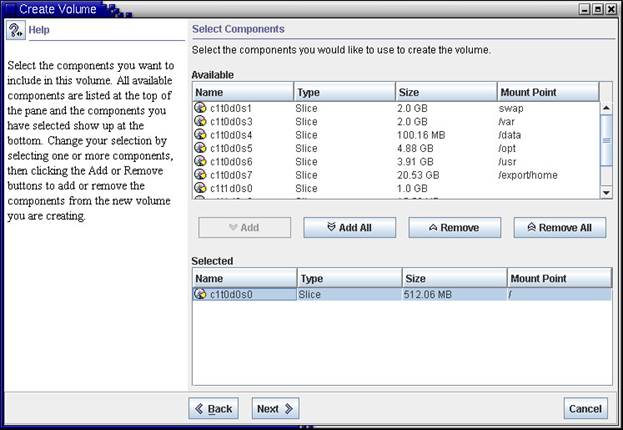Click the Help icon in left pane
Viewport: 623px width, 430px height.
16,30
